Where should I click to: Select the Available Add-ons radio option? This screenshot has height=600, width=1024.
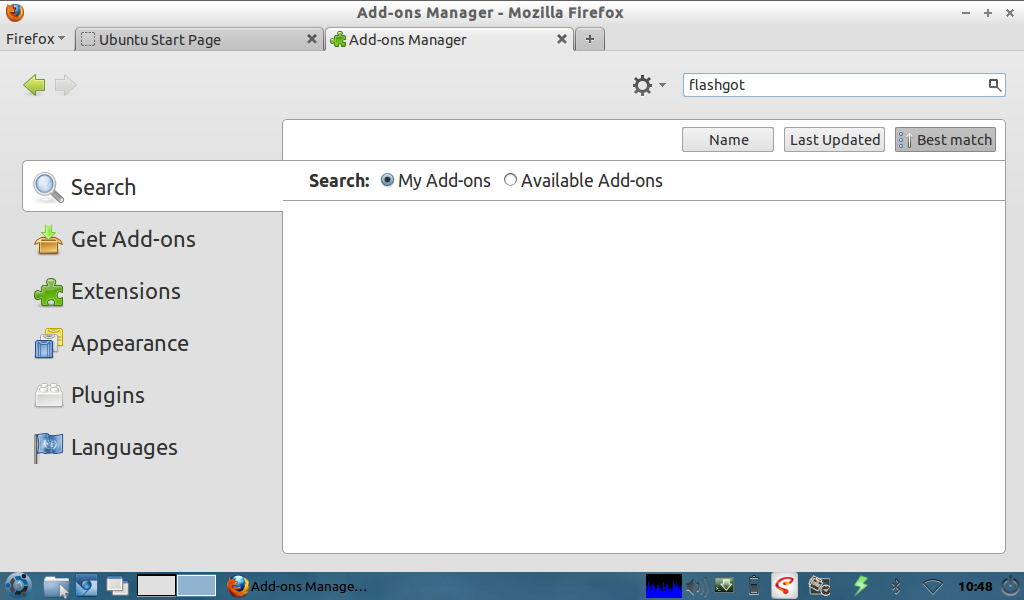click(510, 180)
